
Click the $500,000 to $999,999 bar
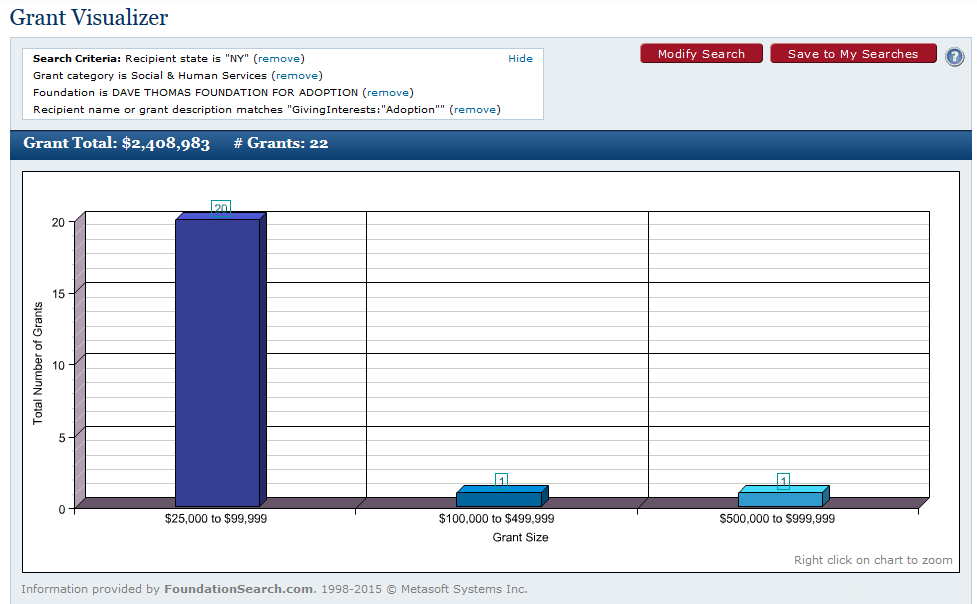(780, 498)
